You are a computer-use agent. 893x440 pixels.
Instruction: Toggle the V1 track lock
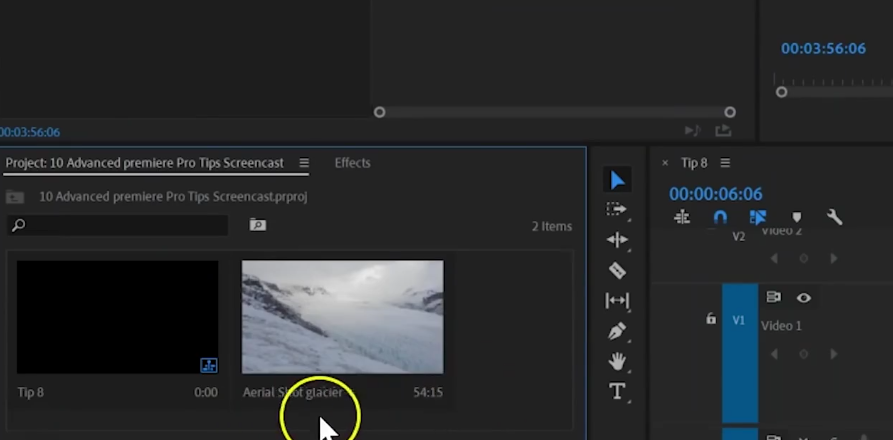[711, 319]
